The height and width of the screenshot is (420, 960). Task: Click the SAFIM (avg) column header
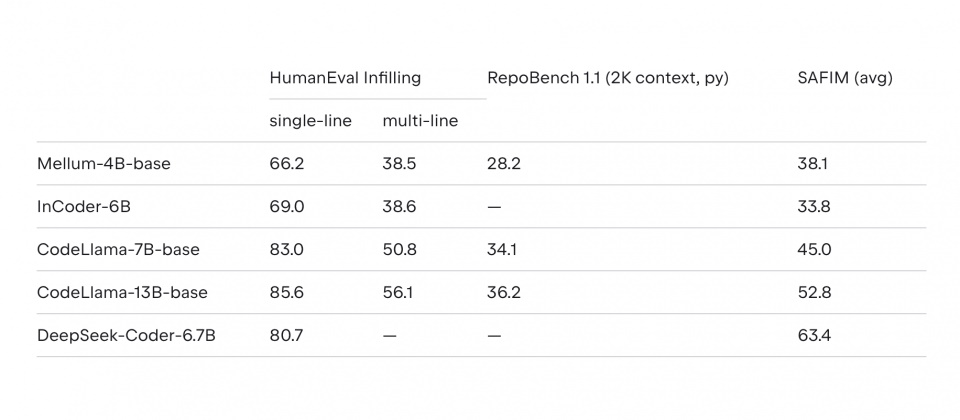845,78
